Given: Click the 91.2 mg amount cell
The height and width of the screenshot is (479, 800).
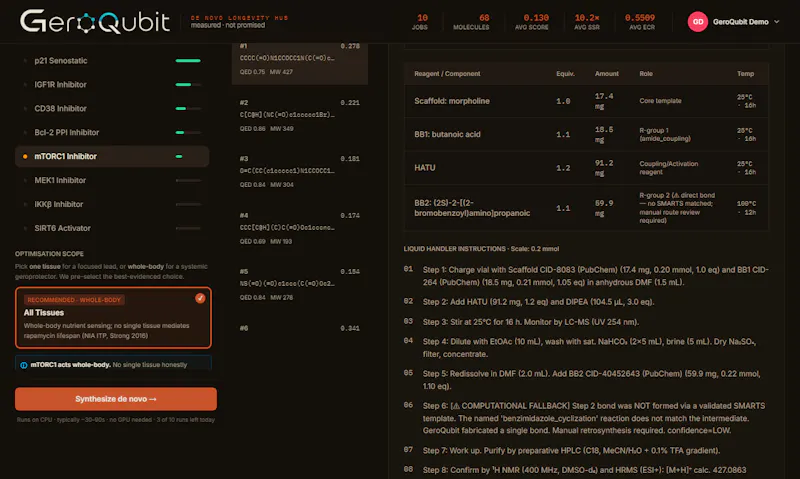Looking at the screenshot, I should [x=604, y=168].
